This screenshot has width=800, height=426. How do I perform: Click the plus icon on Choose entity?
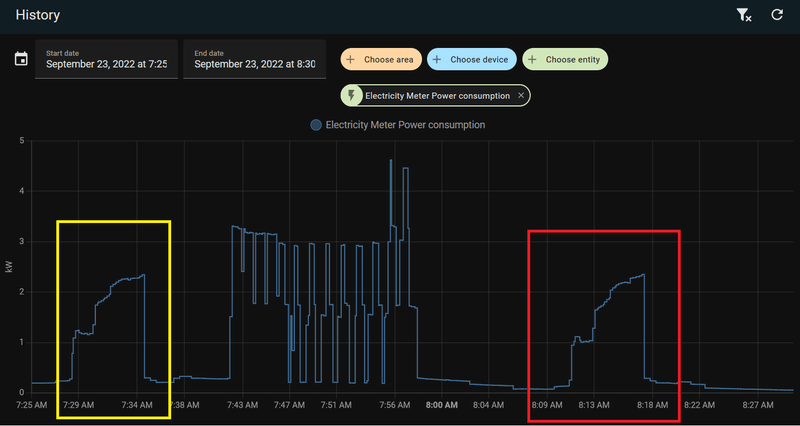(x=532, y=59)
